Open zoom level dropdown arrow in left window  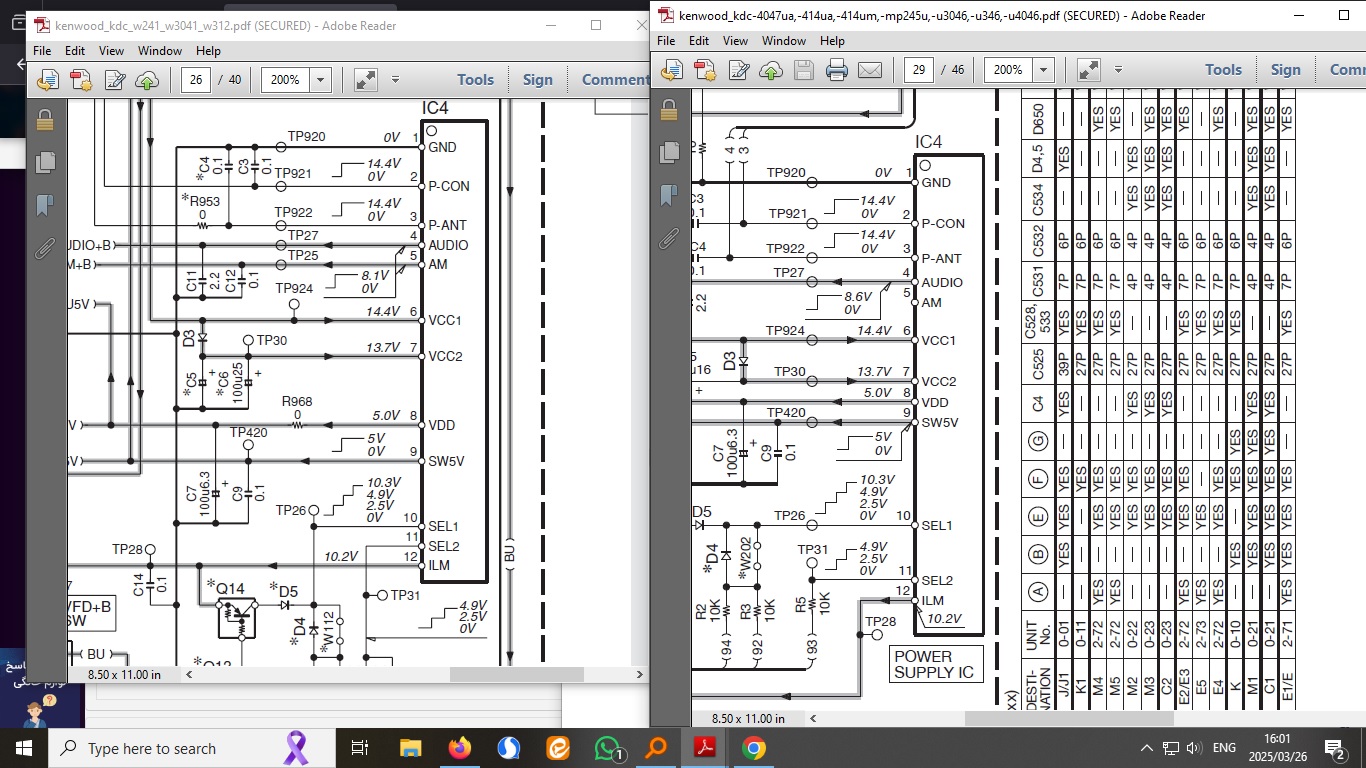(x=321, y=80)
